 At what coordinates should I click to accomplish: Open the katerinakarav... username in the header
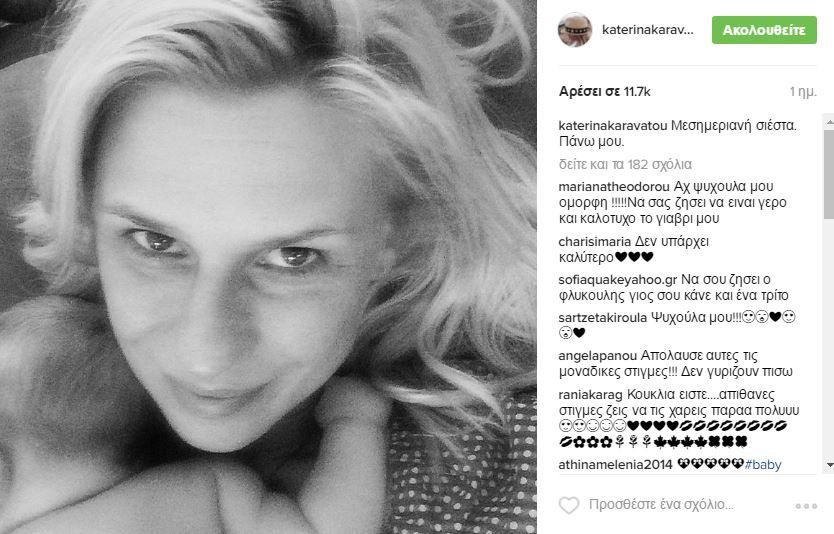coord(648,30)
